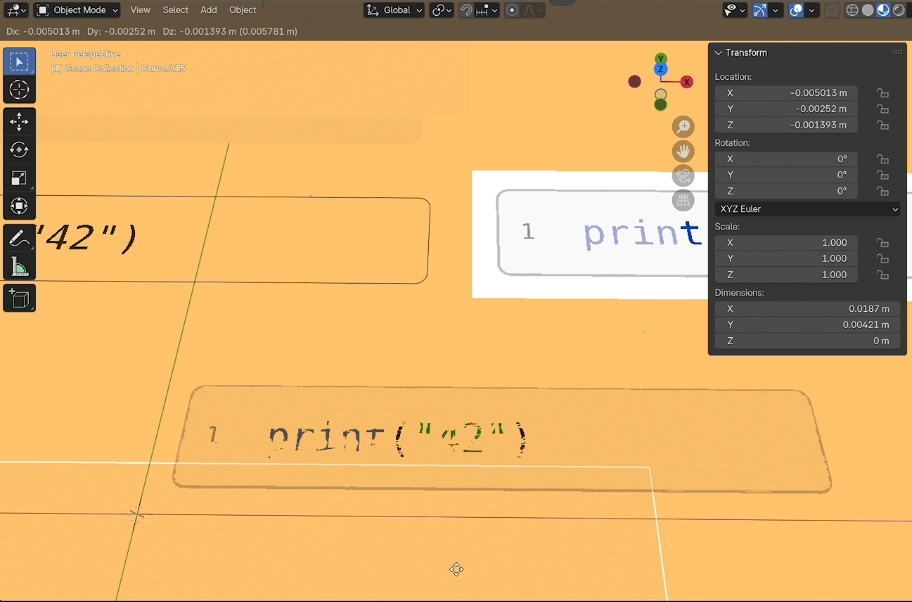Image resolution: width=912 pixels, height=602 pixels.
Task: Open the pivot point dropdown
Action: click(441, 10)
